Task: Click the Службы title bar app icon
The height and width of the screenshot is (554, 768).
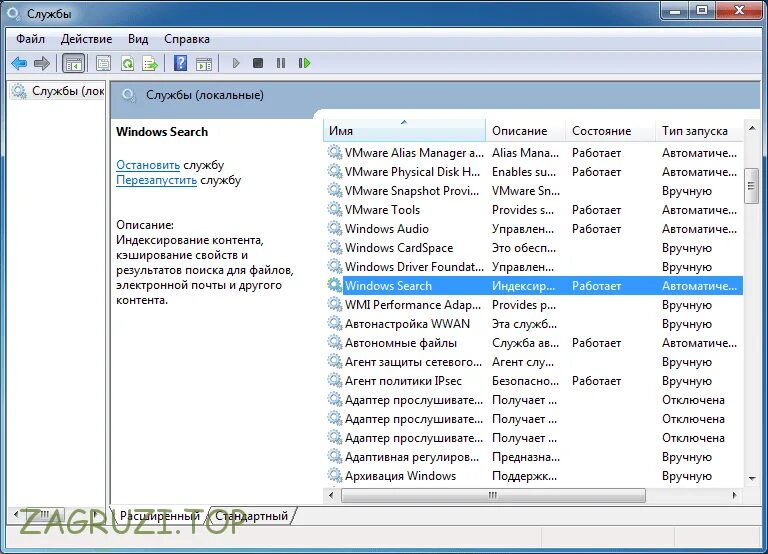Action: tap(13, 14)
